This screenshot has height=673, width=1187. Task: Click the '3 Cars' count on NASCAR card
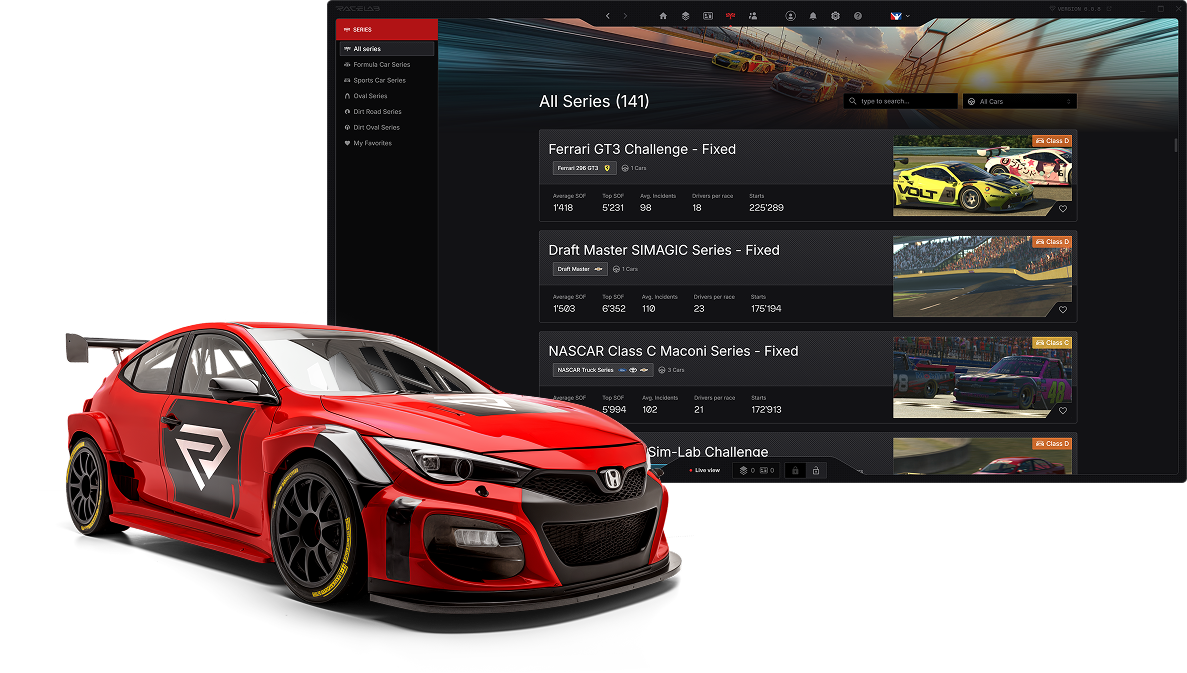[x=671, y=370]
